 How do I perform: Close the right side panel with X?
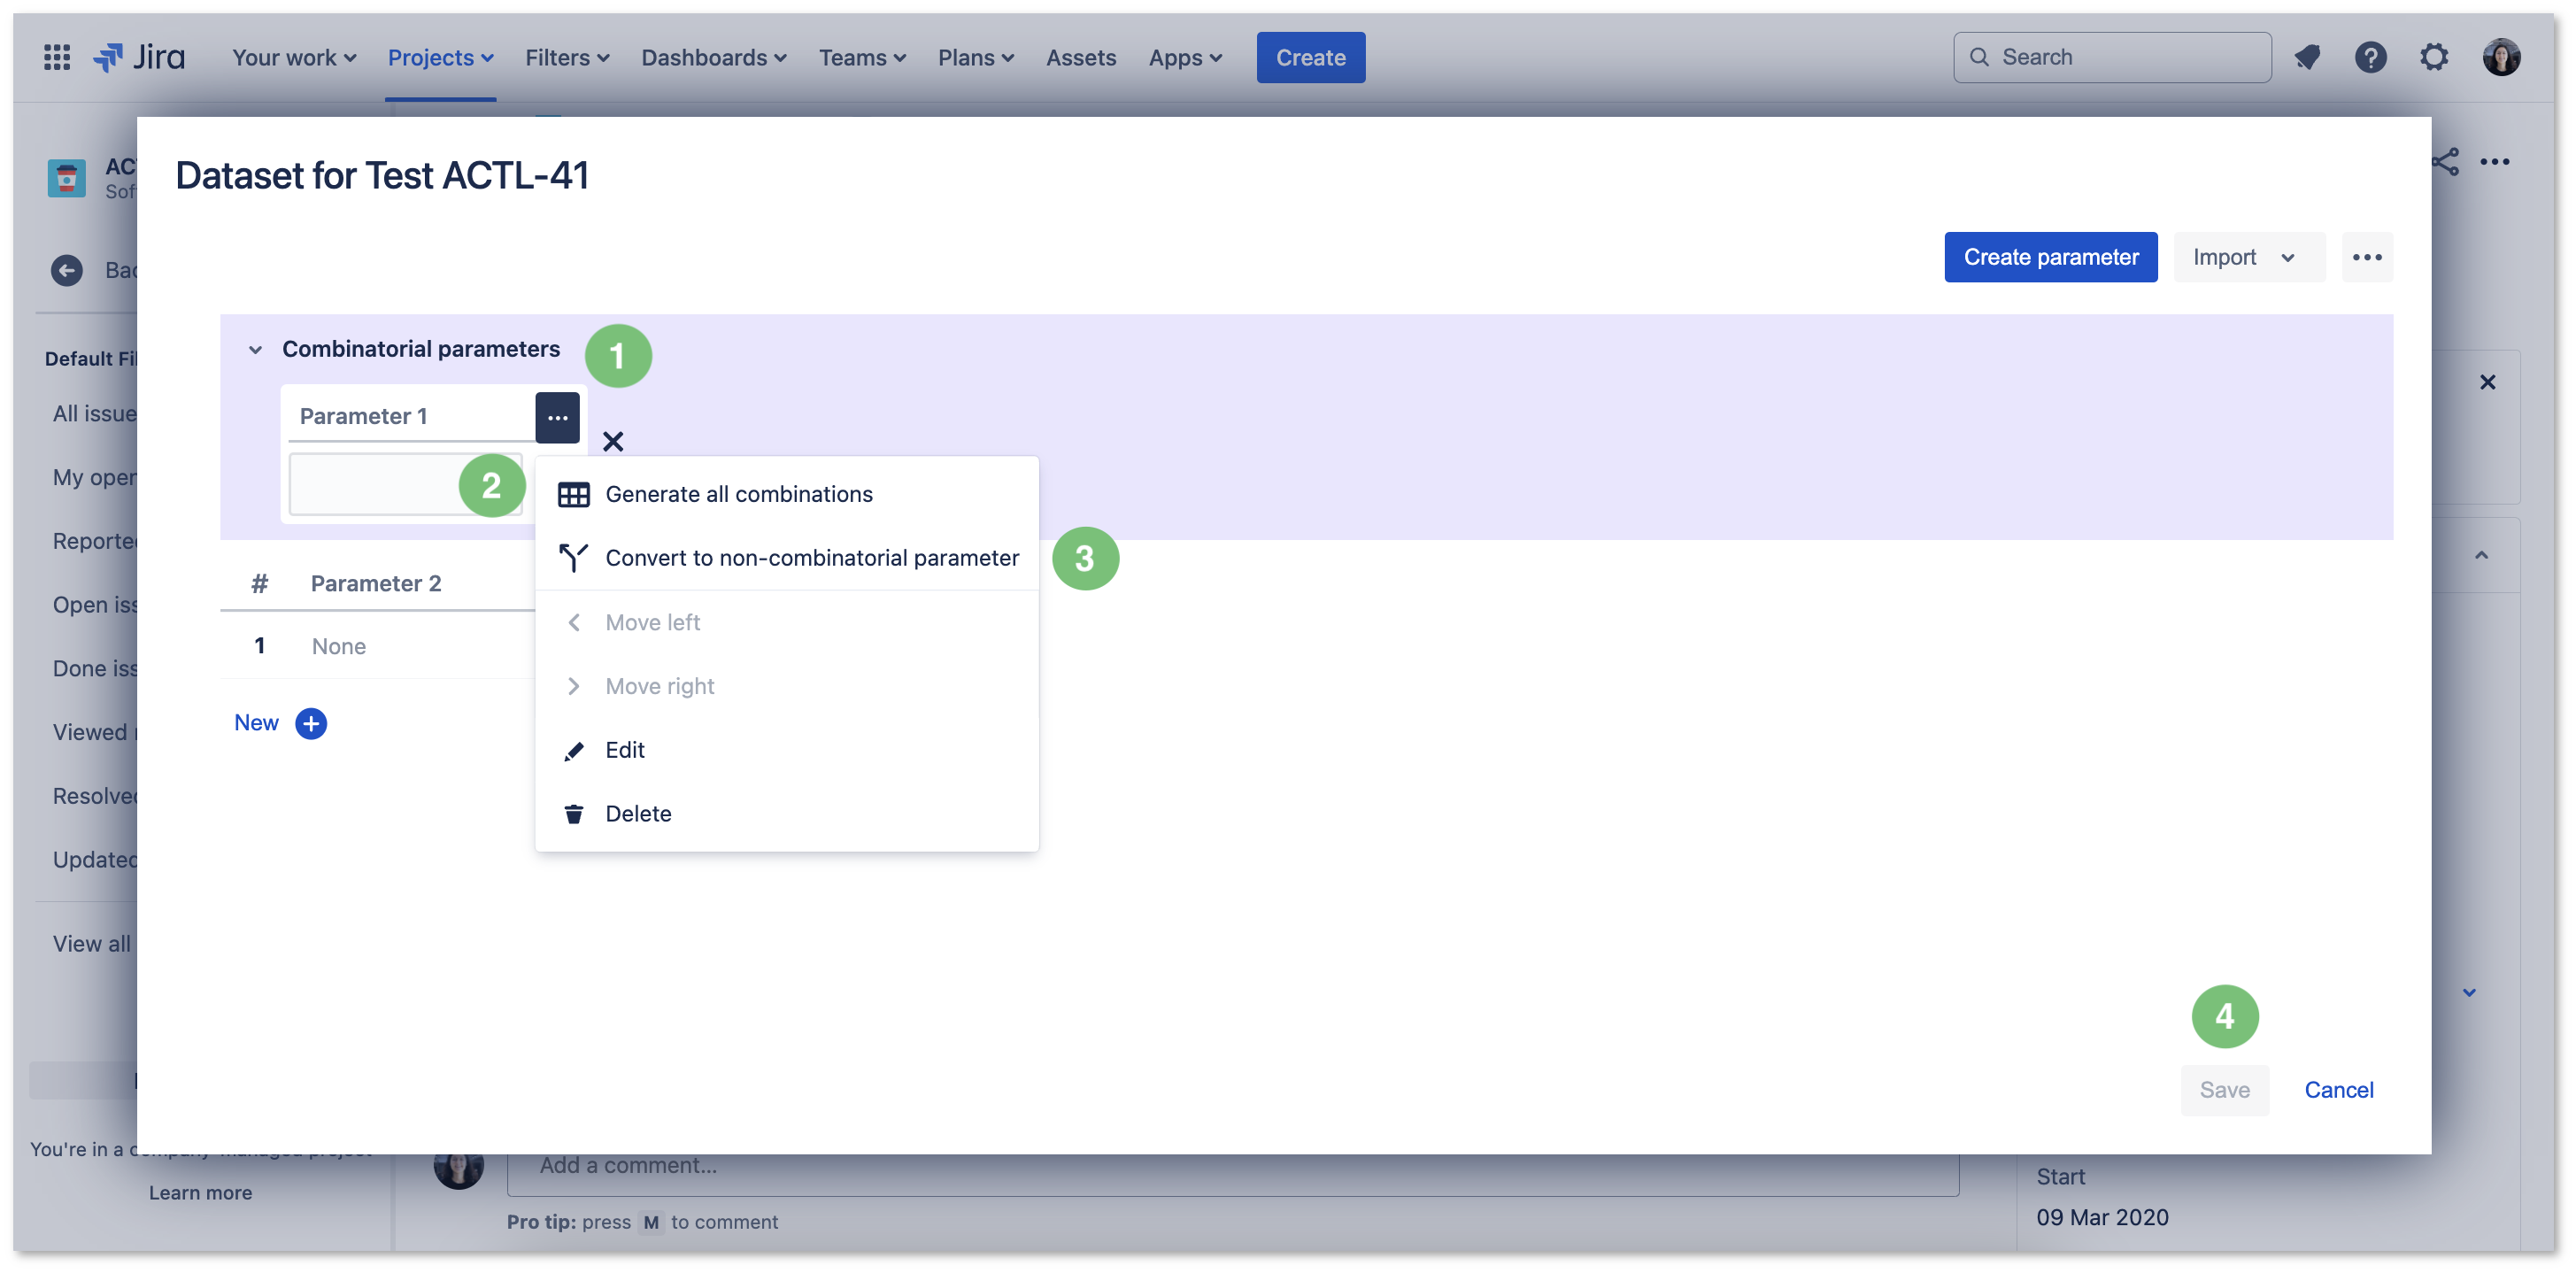click(2487, 382)
